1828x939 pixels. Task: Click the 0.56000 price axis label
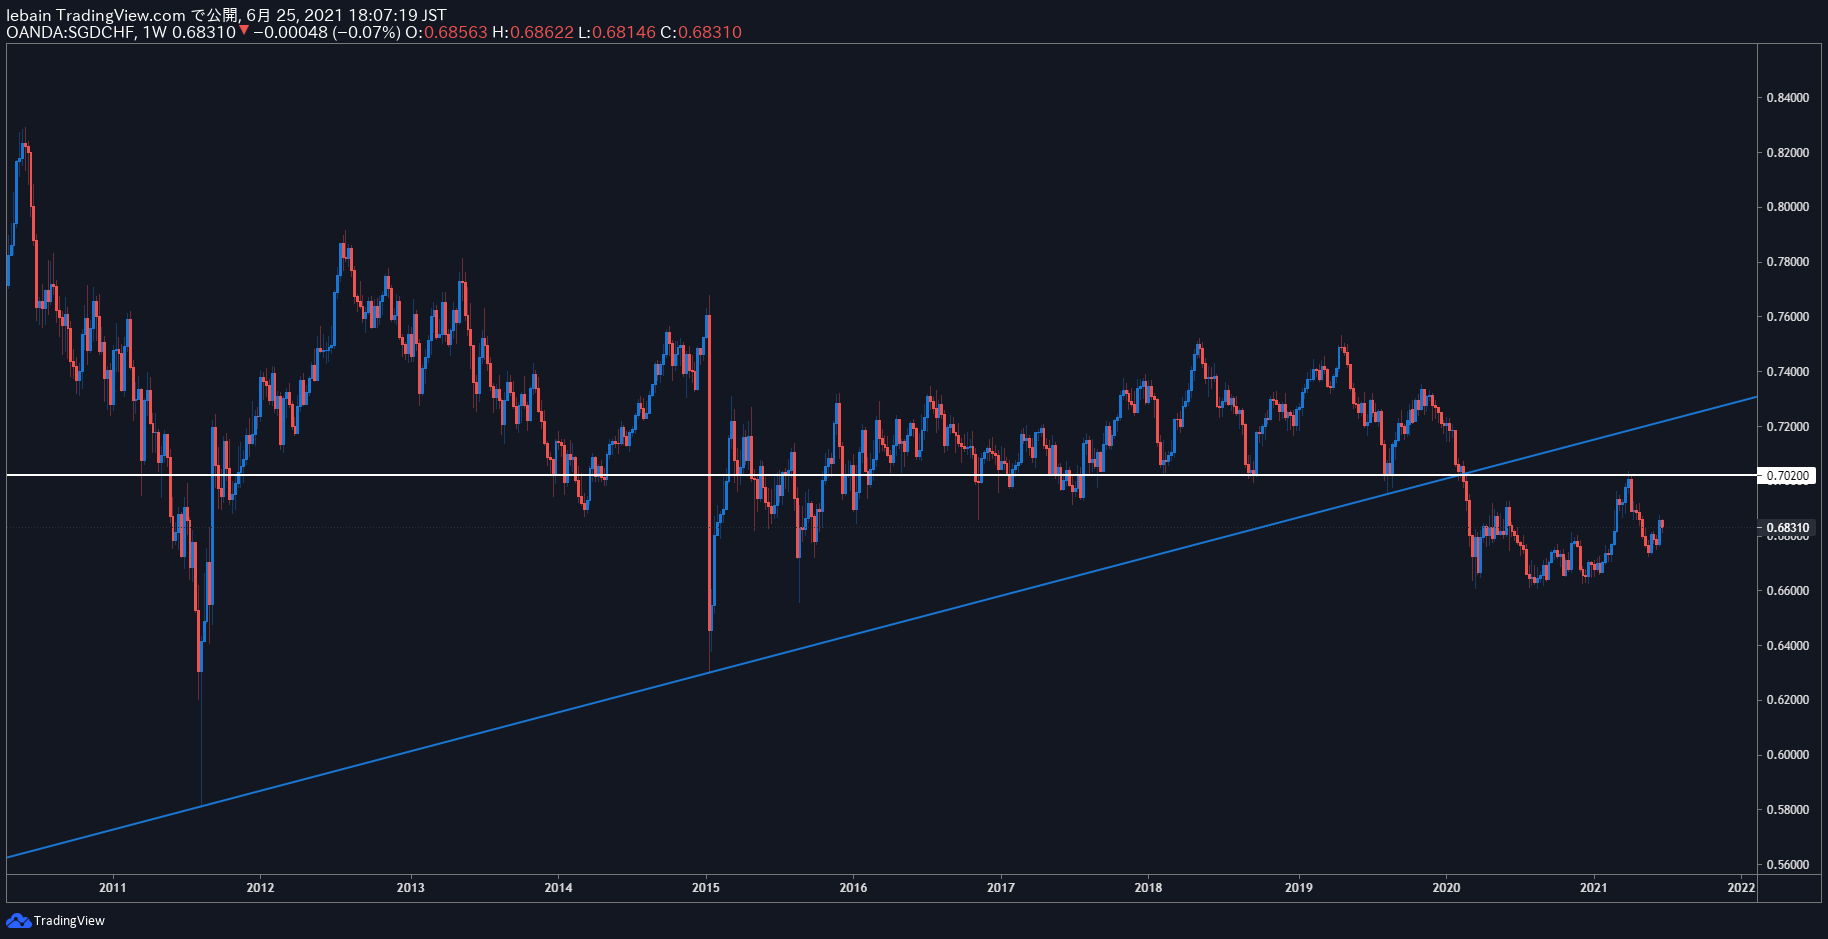(x=1787, y=865)
